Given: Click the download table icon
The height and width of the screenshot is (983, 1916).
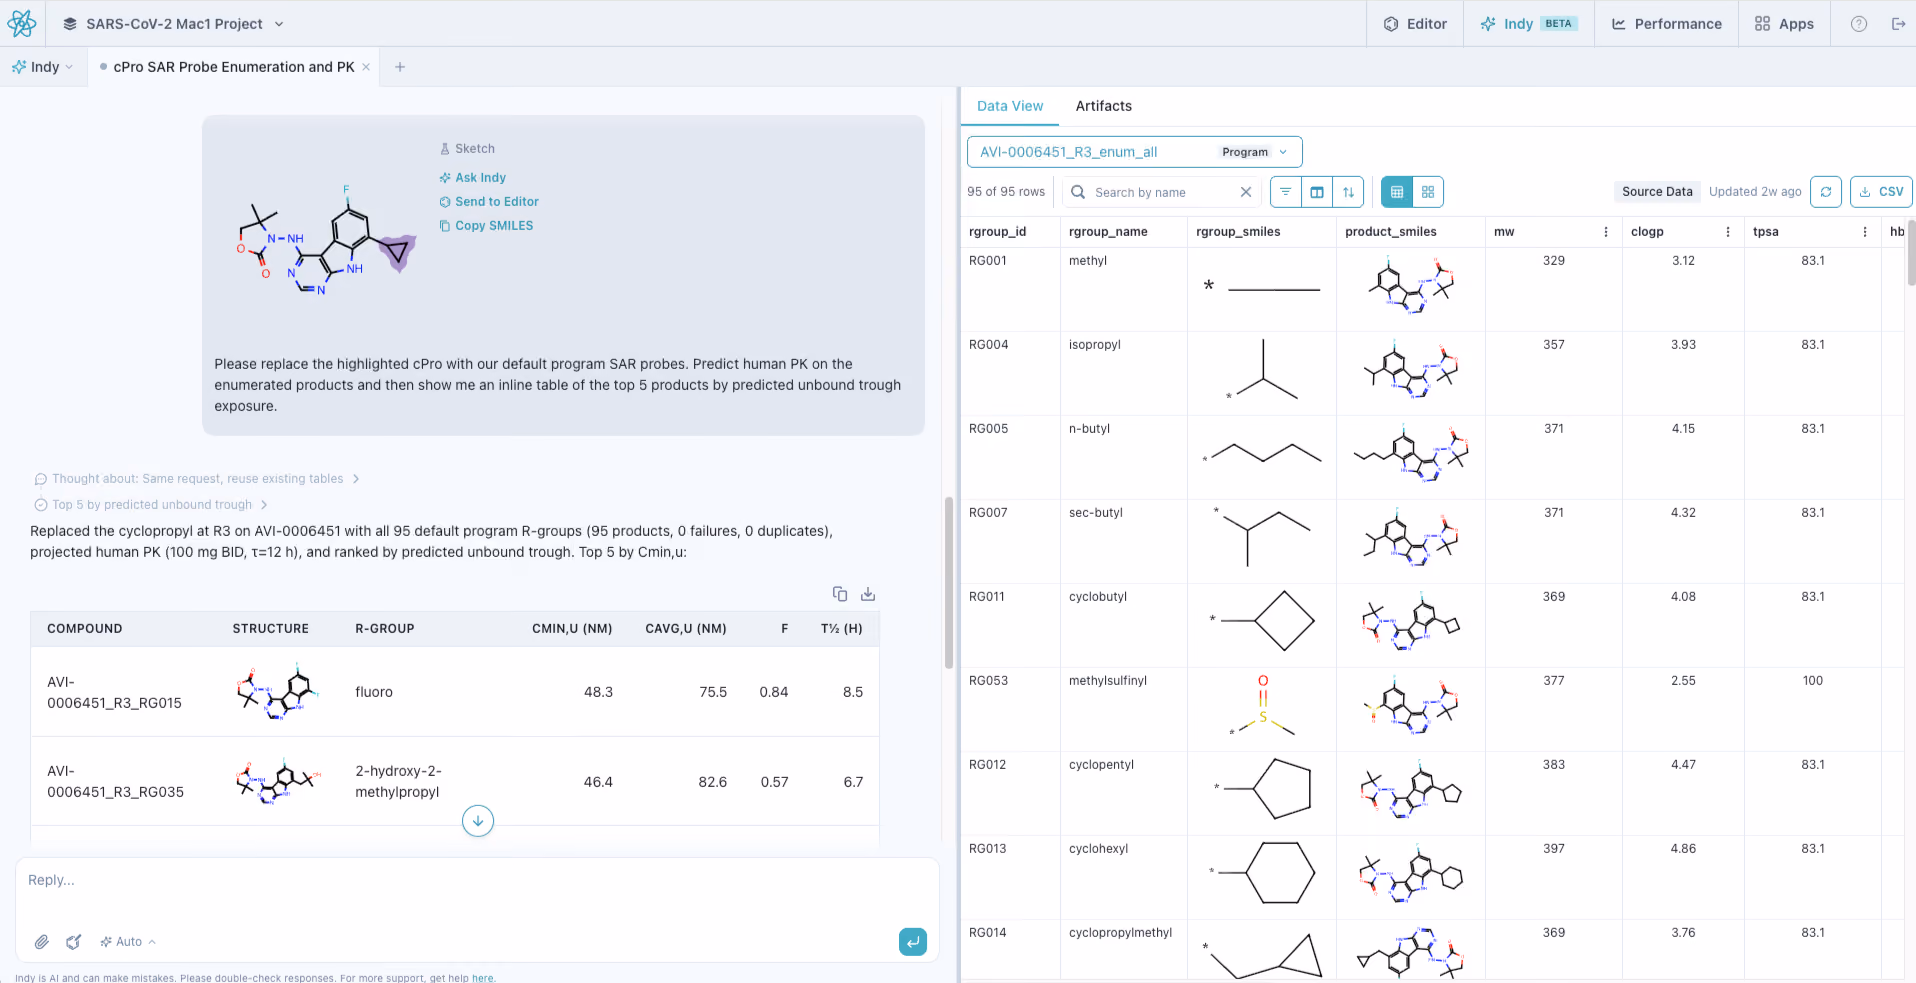Looking at the screenshot, I should click(868, 594).
